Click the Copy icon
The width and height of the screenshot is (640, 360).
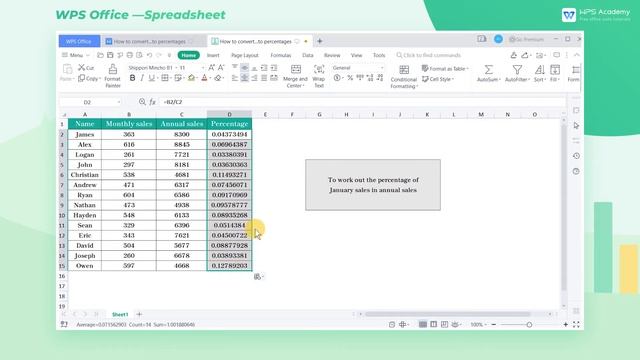tap(82, 78)
